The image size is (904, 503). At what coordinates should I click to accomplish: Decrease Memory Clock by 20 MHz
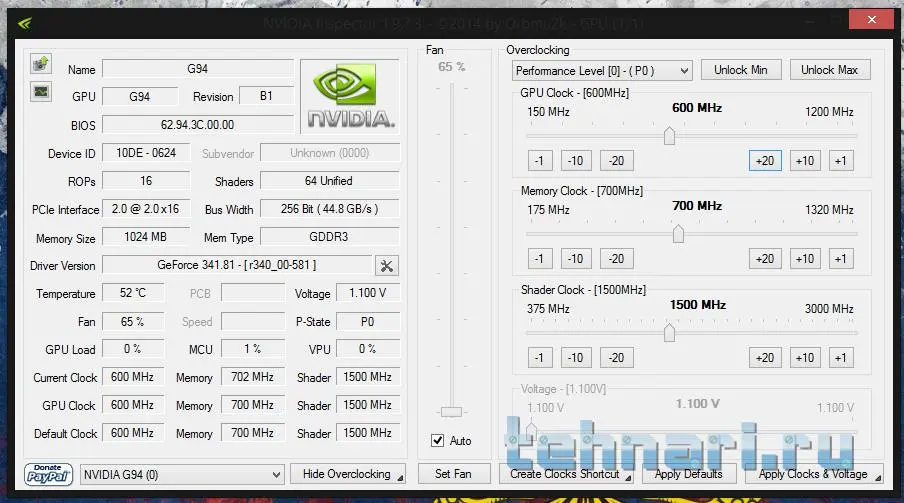click(x=616, y=259)
